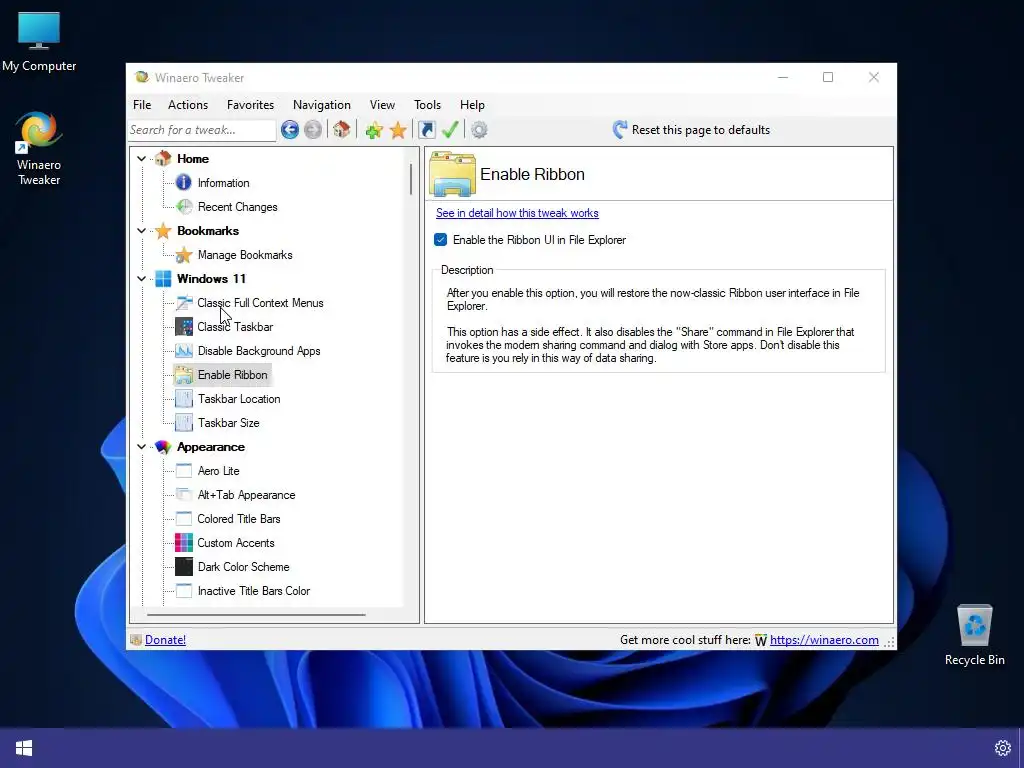Viewport: 1024px width, 768px height.
Task: Click the Custom Accents colorful icon
Action: (x=184, y=543)
